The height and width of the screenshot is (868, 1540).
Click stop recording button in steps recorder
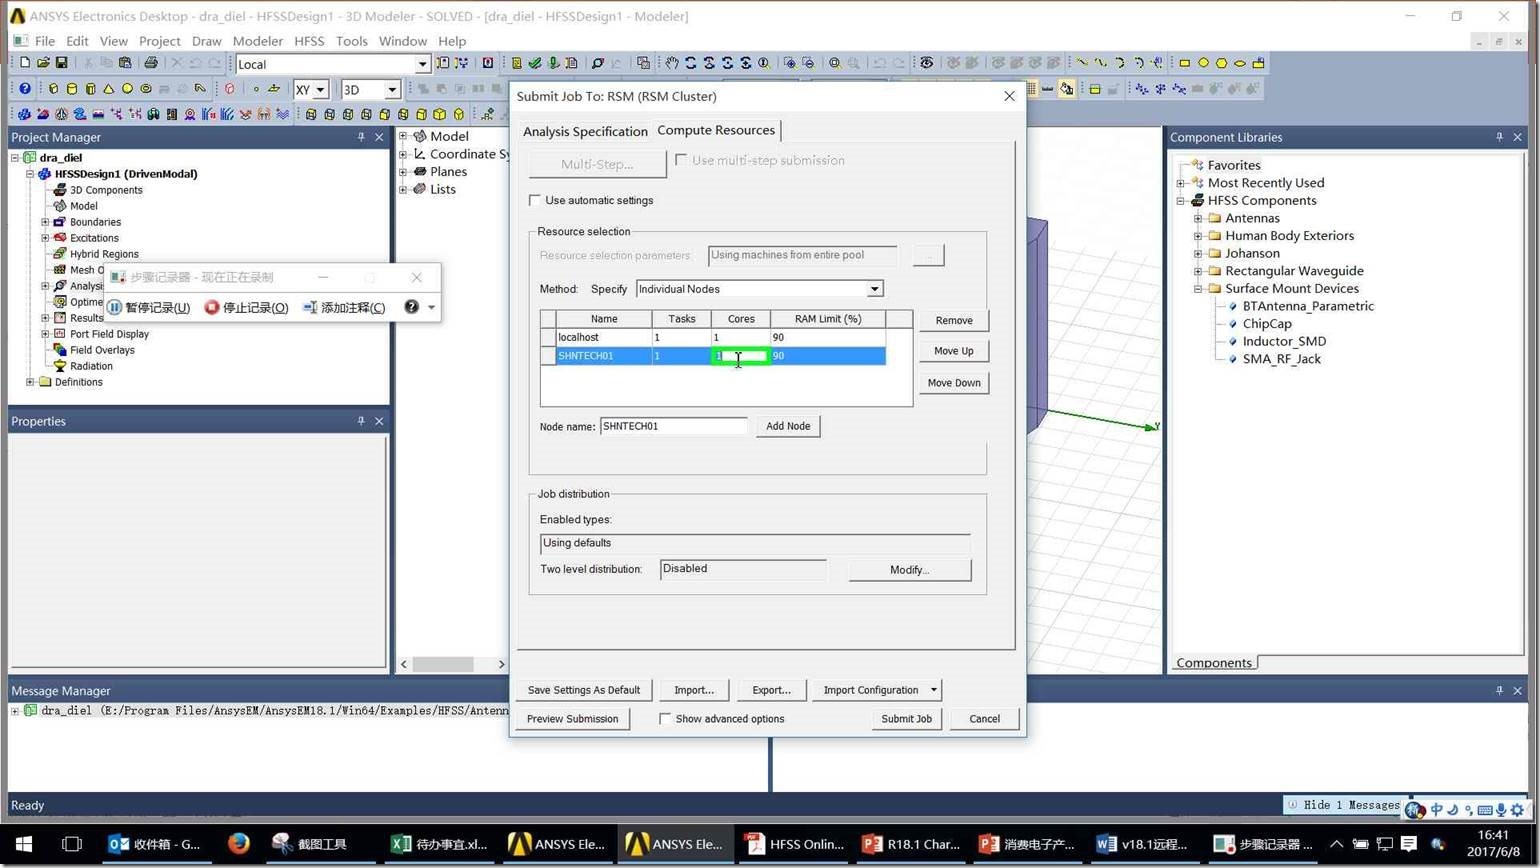click(246, 307)
